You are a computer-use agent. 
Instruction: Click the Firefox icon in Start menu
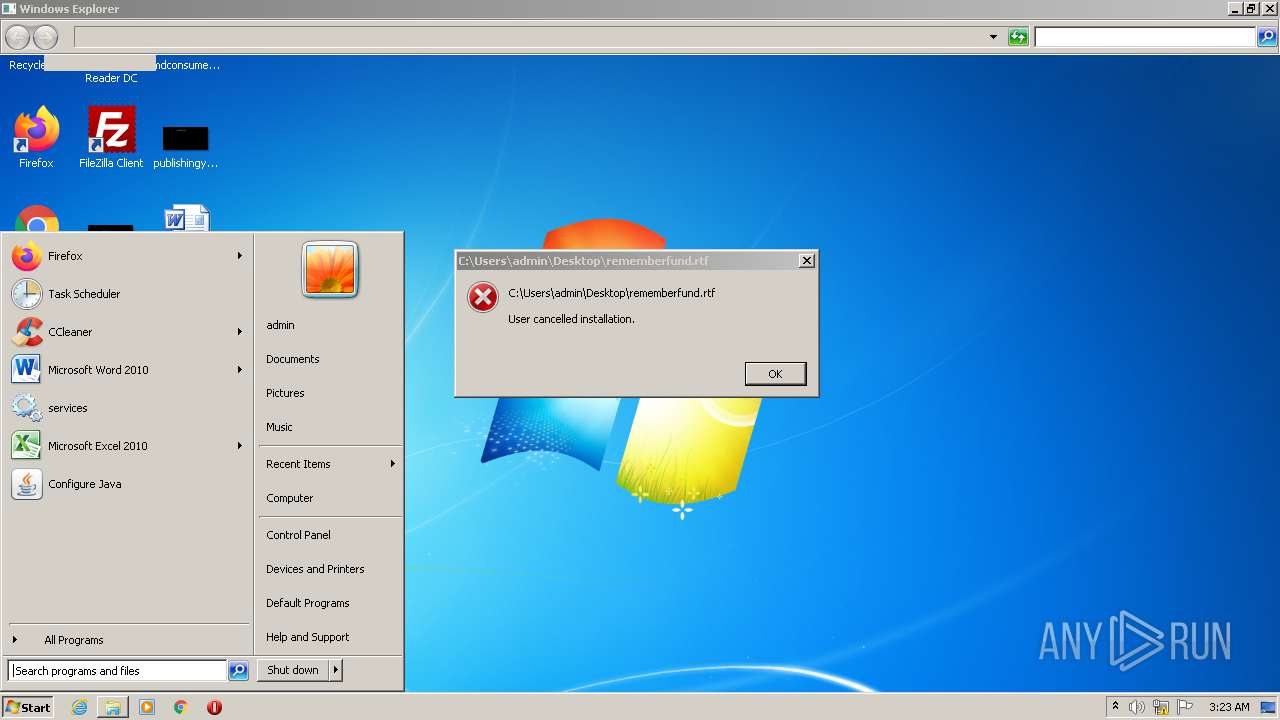tap(27, 256)
